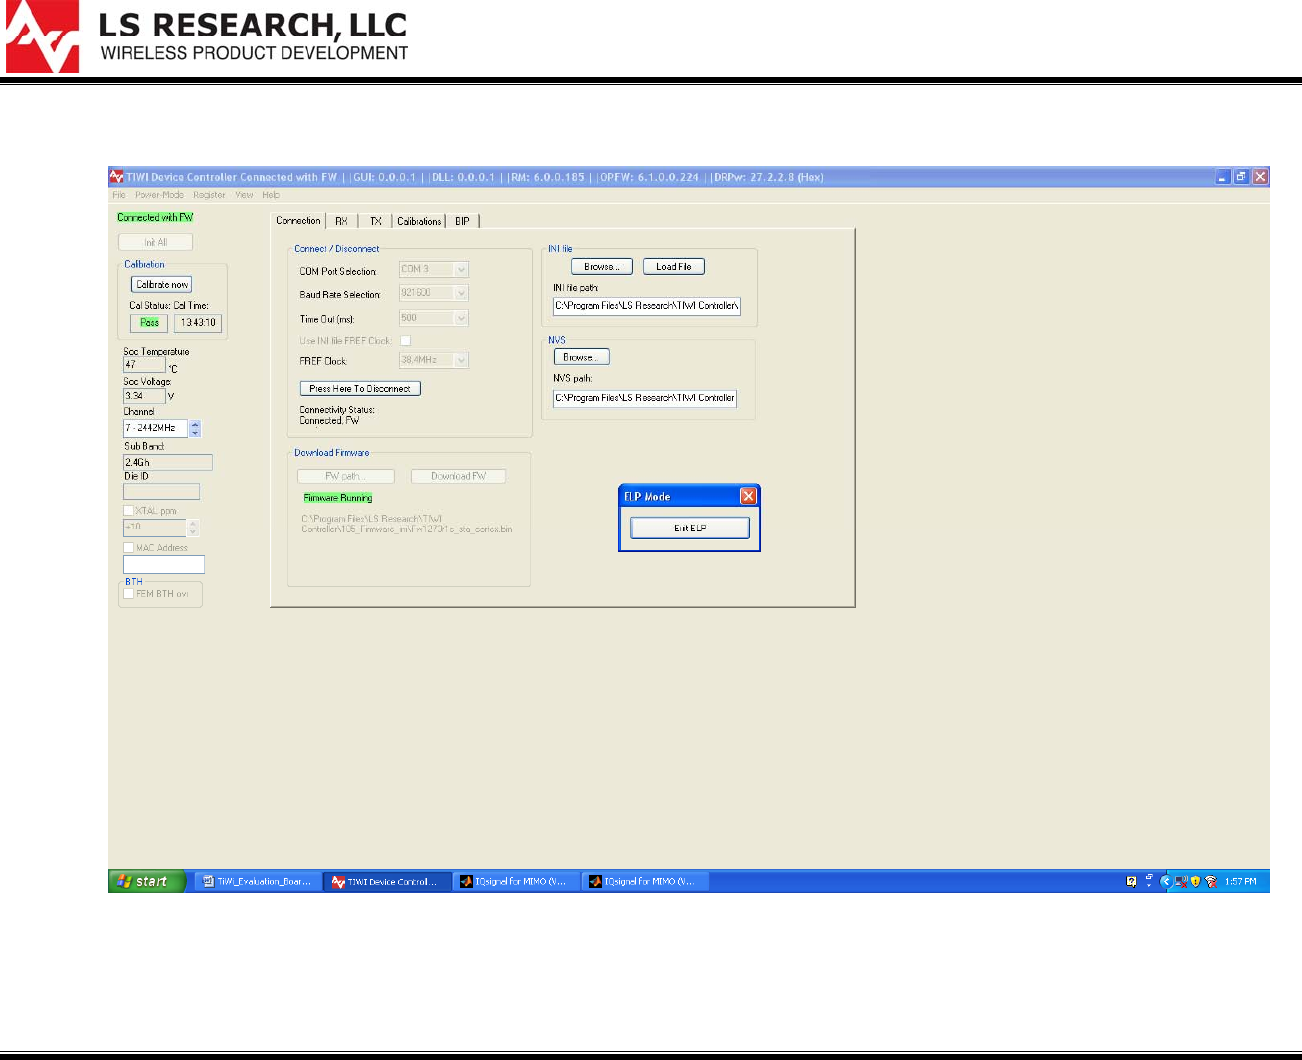Click the MAC Address input field

click(164, 565)
